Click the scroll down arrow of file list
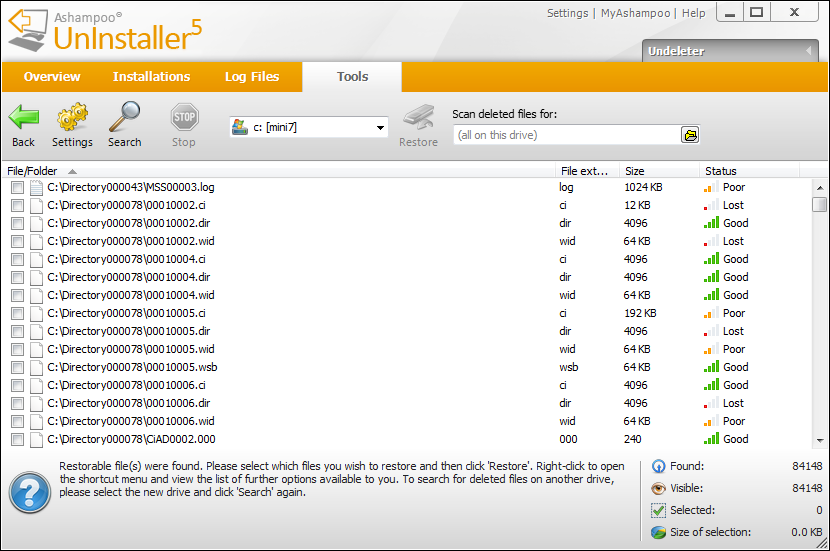The image size is (830, 551). click(x=819, y=440)
